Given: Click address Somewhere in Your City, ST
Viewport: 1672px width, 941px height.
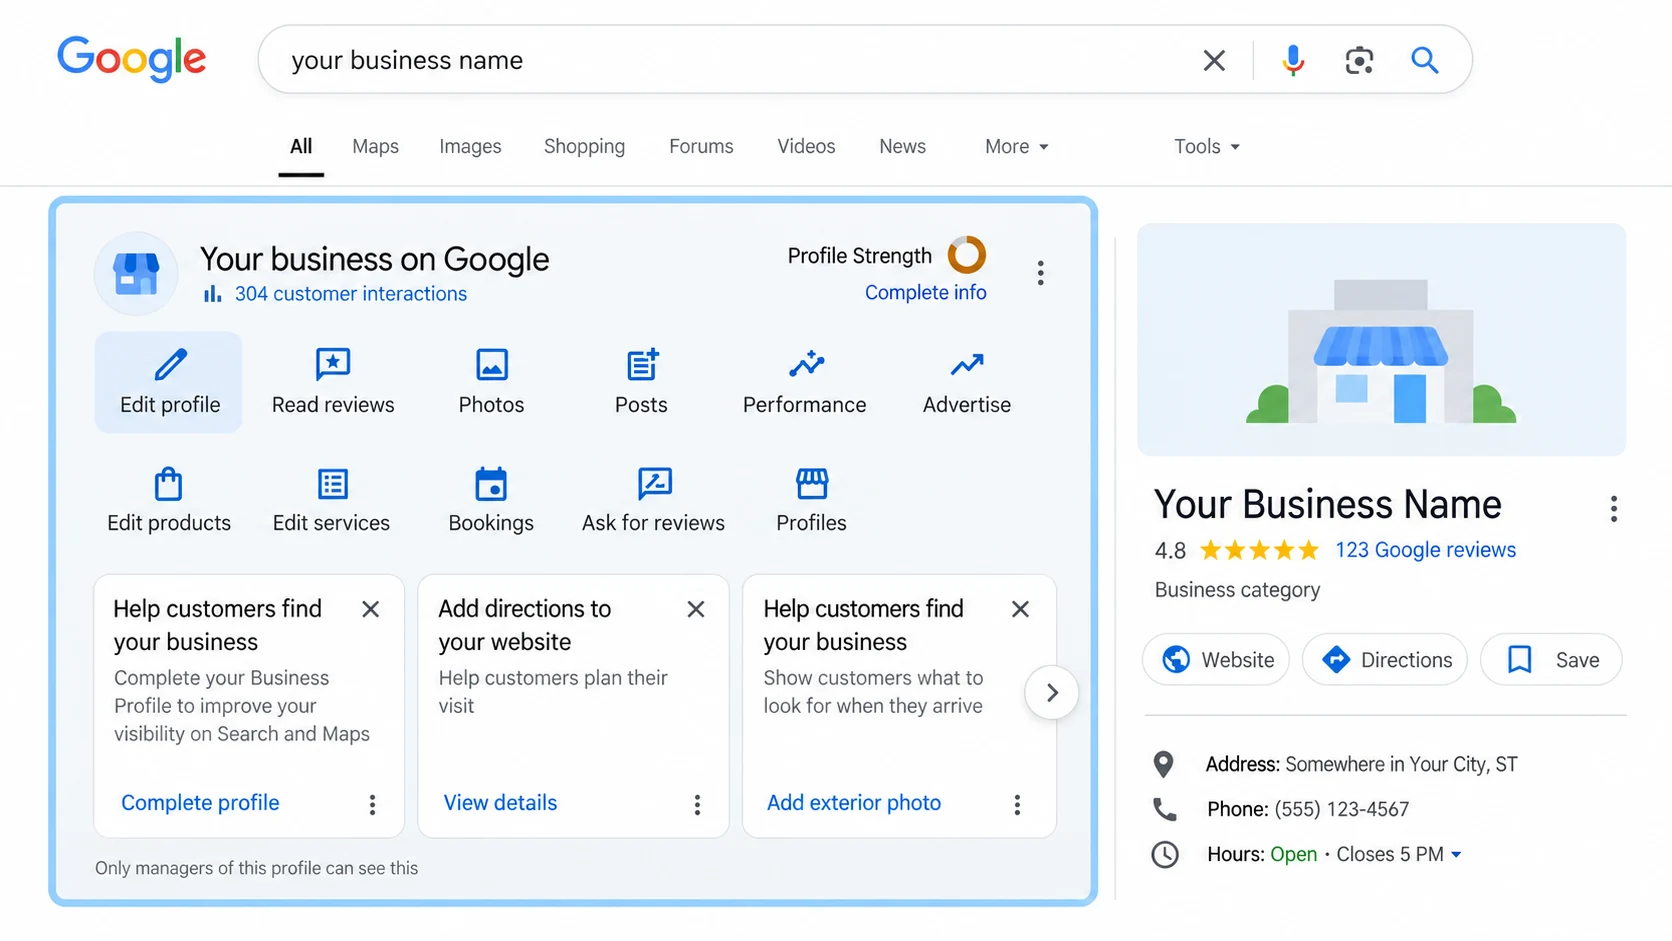Looking at the screenshot, I should pos(1401,765).
